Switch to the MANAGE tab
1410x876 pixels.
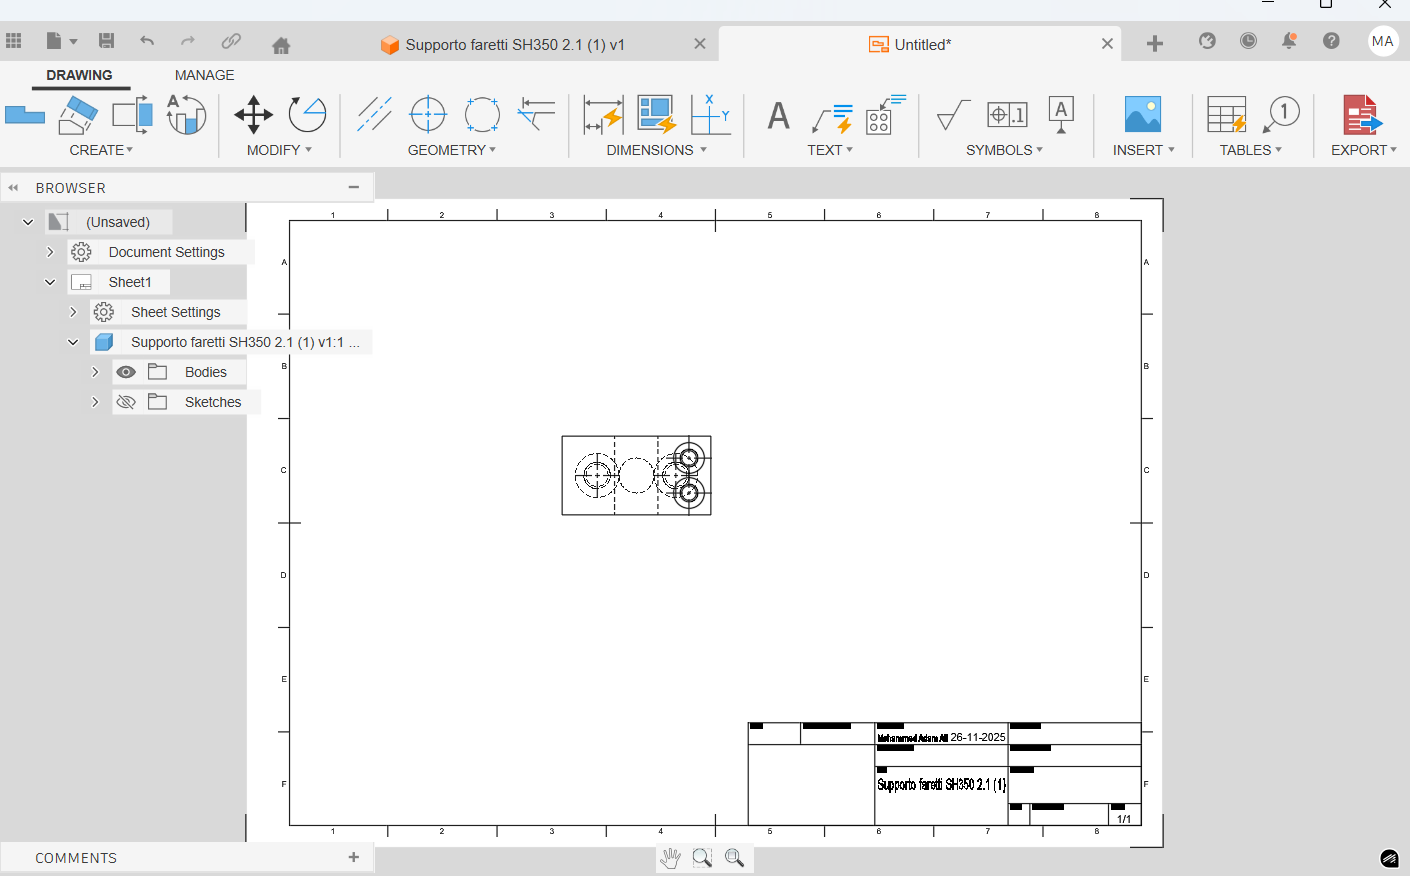[x=204, y=75]
